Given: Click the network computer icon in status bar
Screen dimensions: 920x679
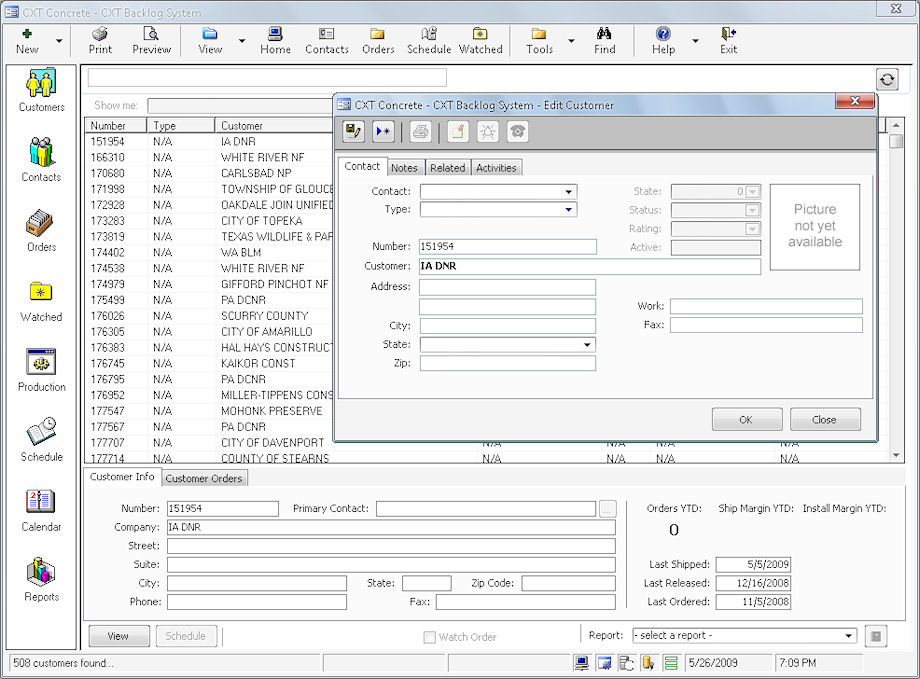Looking at the screenshot, I should pyautogui.click(x=581, y=663).
